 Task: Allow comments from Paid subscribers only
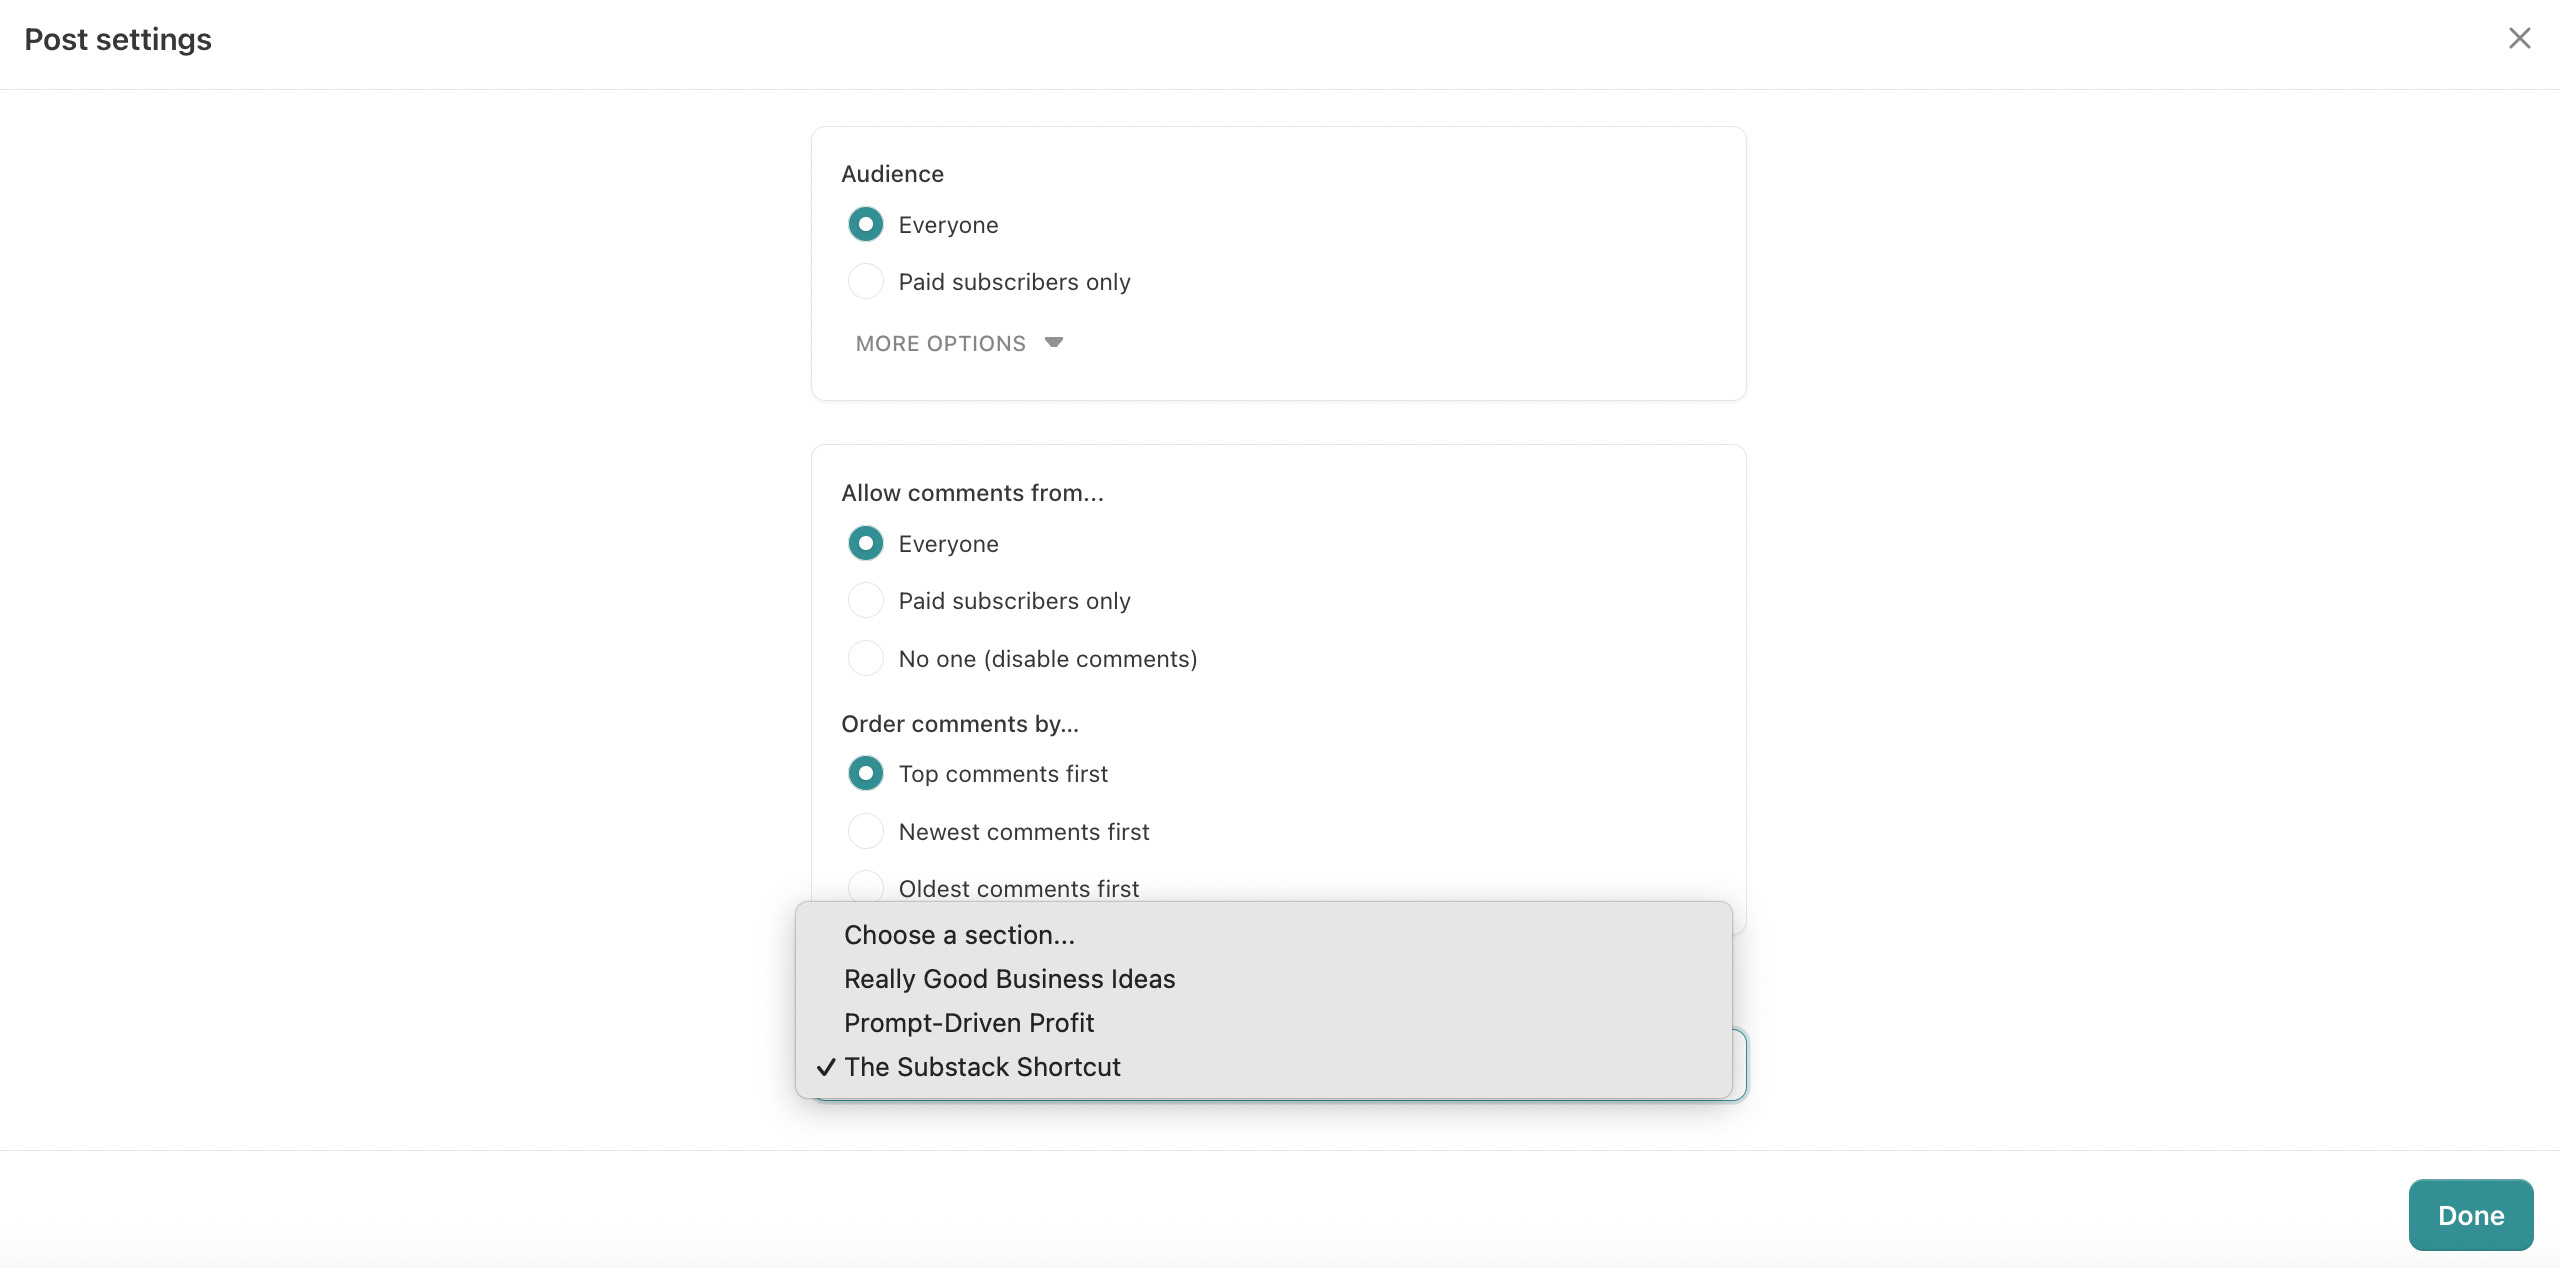point(865,600)
